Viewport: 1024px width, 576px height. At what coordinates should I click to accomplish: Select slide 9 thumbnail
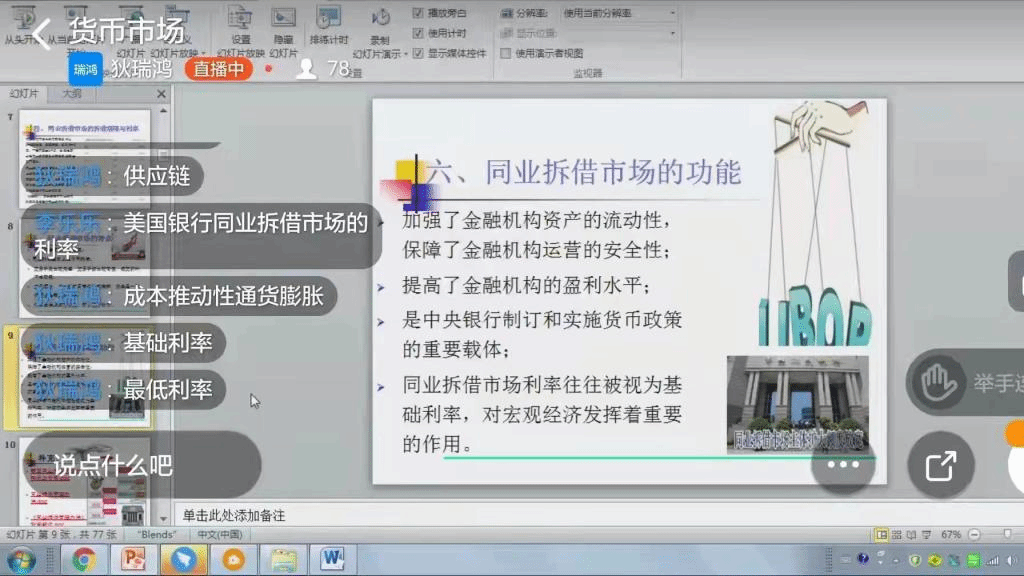click(x=85, y=379)
